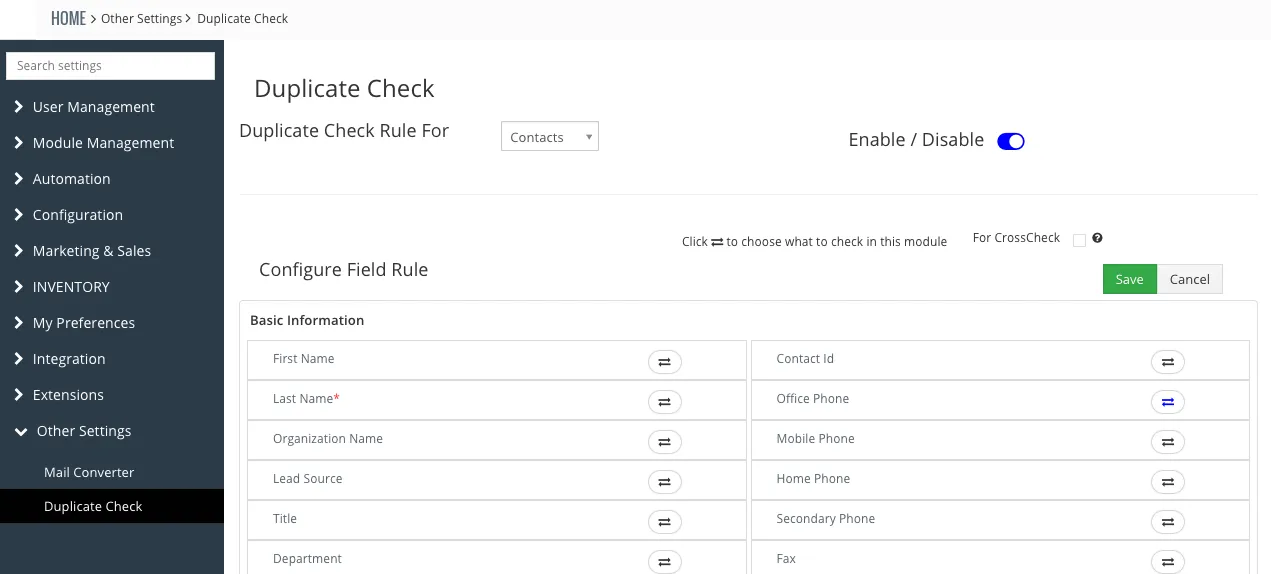The width and height of the screenshot is (1271, 574).
Task: Click the Organization Name swap icon
Action: coord(664,442)
